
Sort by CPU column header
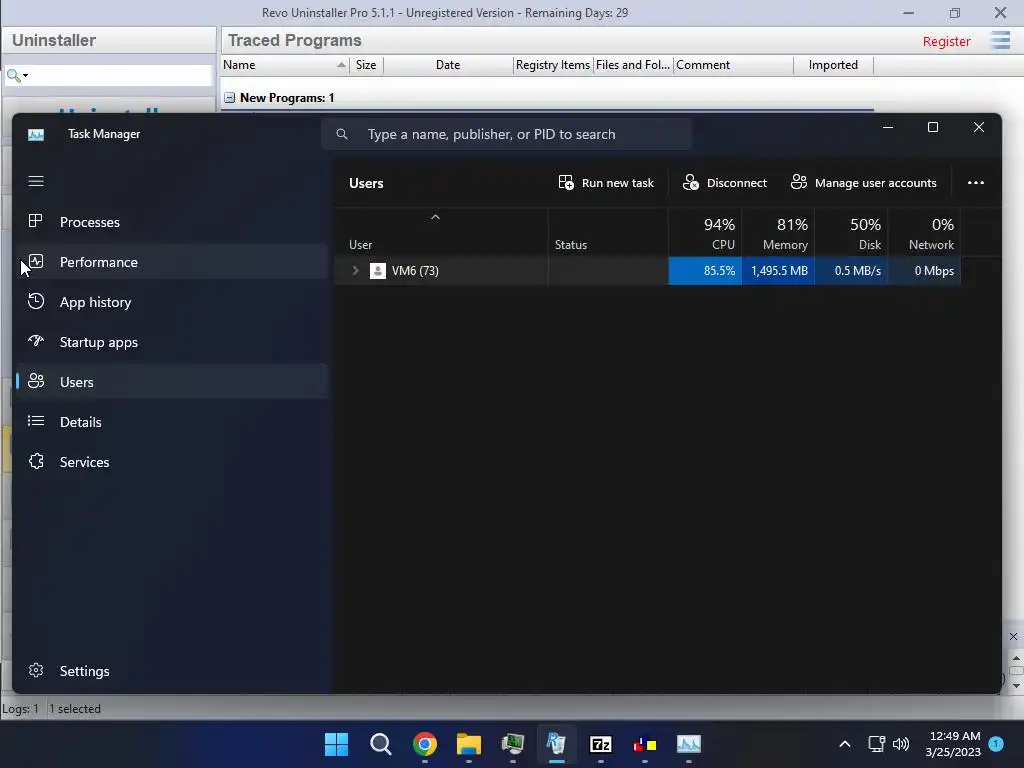(x=705, y=233)
